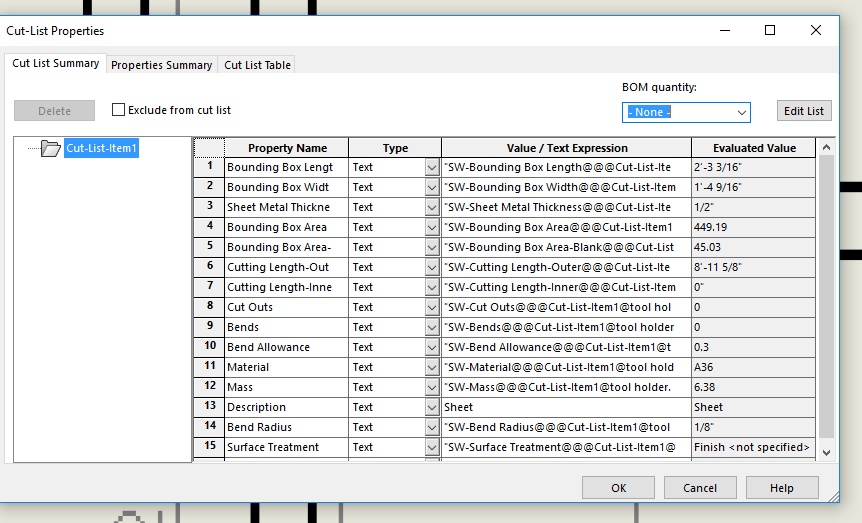The width and height of the screenshot is (862, 523).
Task: Open Help for Cut-List Properties
Action: (782, 488)
